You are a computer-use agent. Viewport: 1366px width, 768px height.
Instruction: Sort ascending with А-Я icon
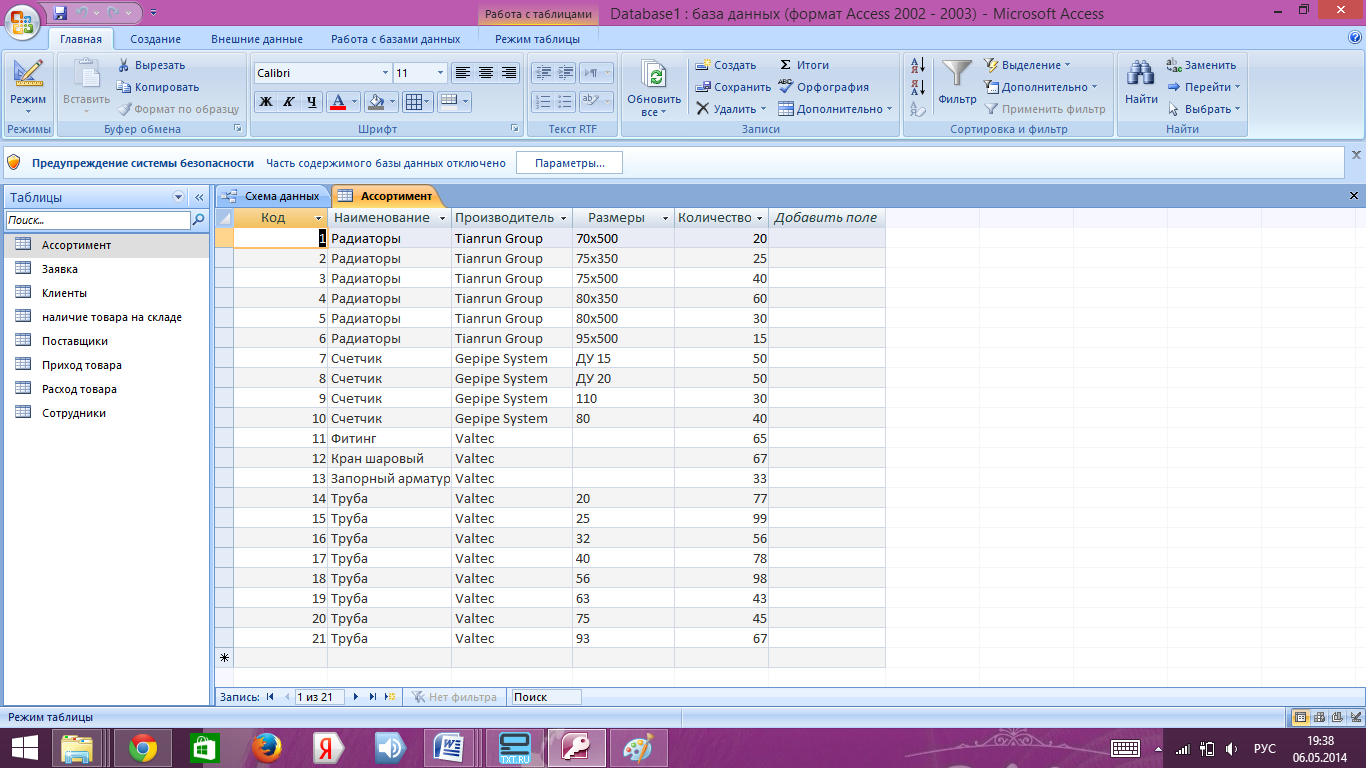click(x=917, y=66)
